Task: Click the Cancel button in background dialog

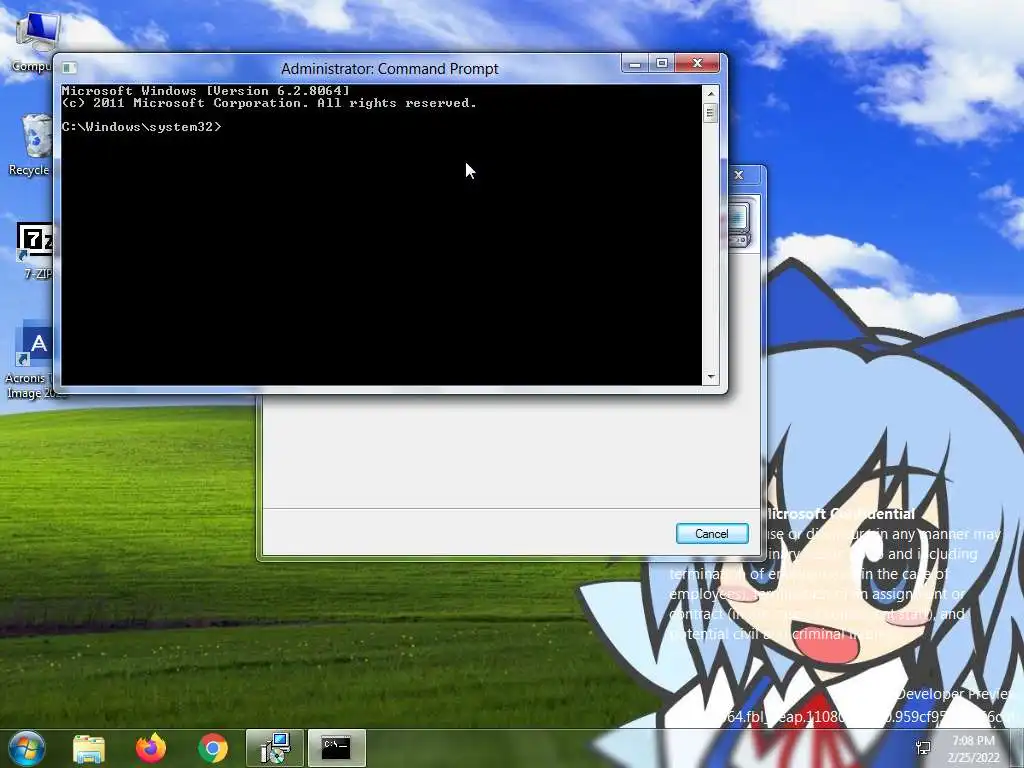Action: click(x=712, y=534)
